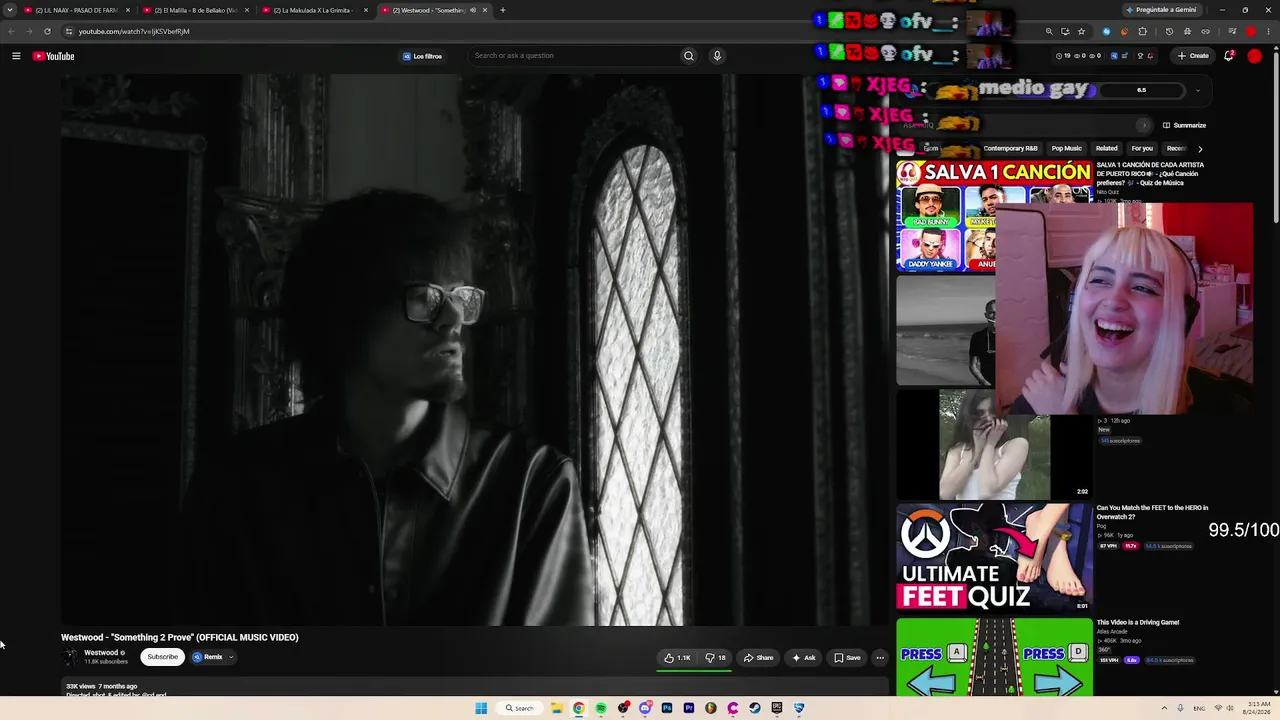Screen dimensions: 1280x720
Task: Share this video
Action: click(758, 658)
